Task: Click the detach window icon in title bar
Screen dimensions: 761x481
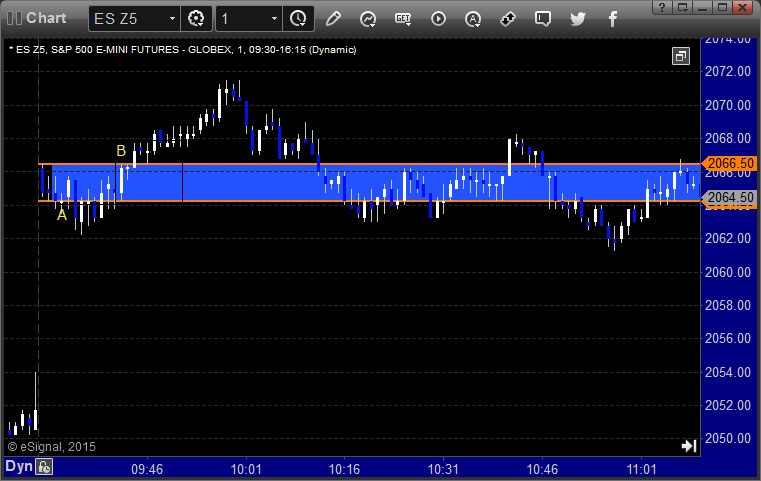Action: [682, 7]
